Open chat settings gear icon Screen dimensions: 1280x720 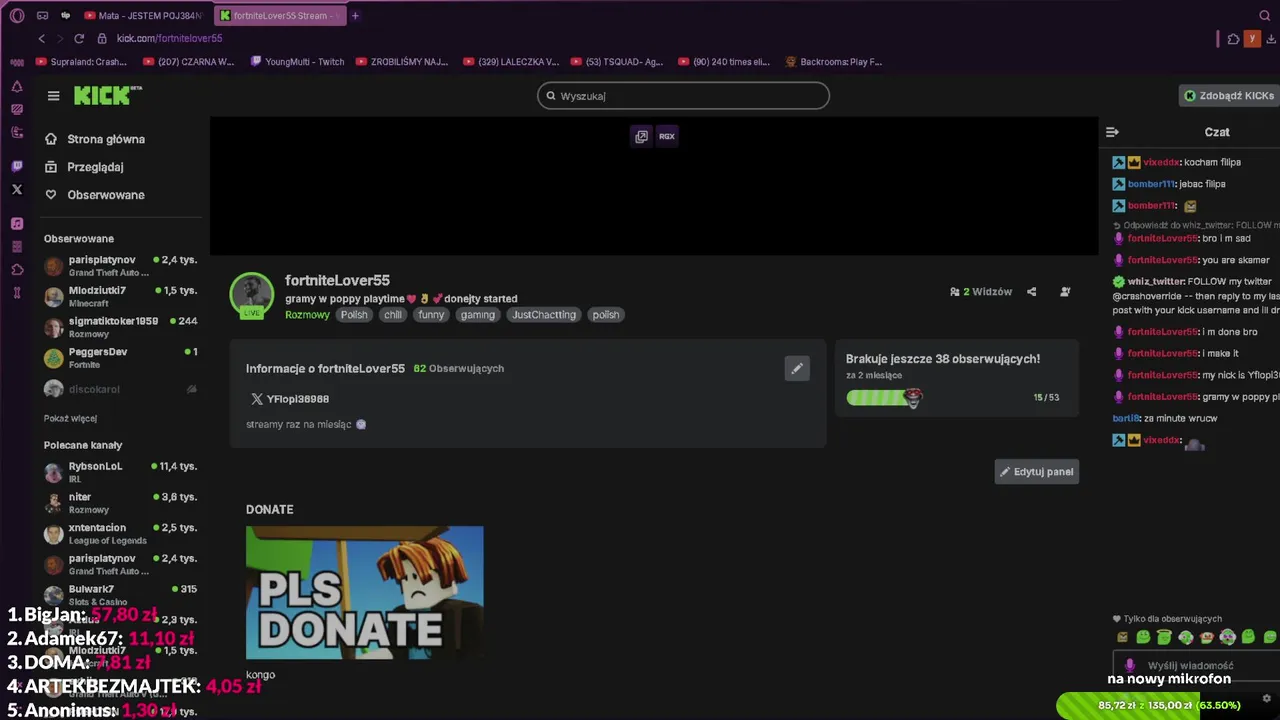pyautogui.click(x=1267, y=699)
